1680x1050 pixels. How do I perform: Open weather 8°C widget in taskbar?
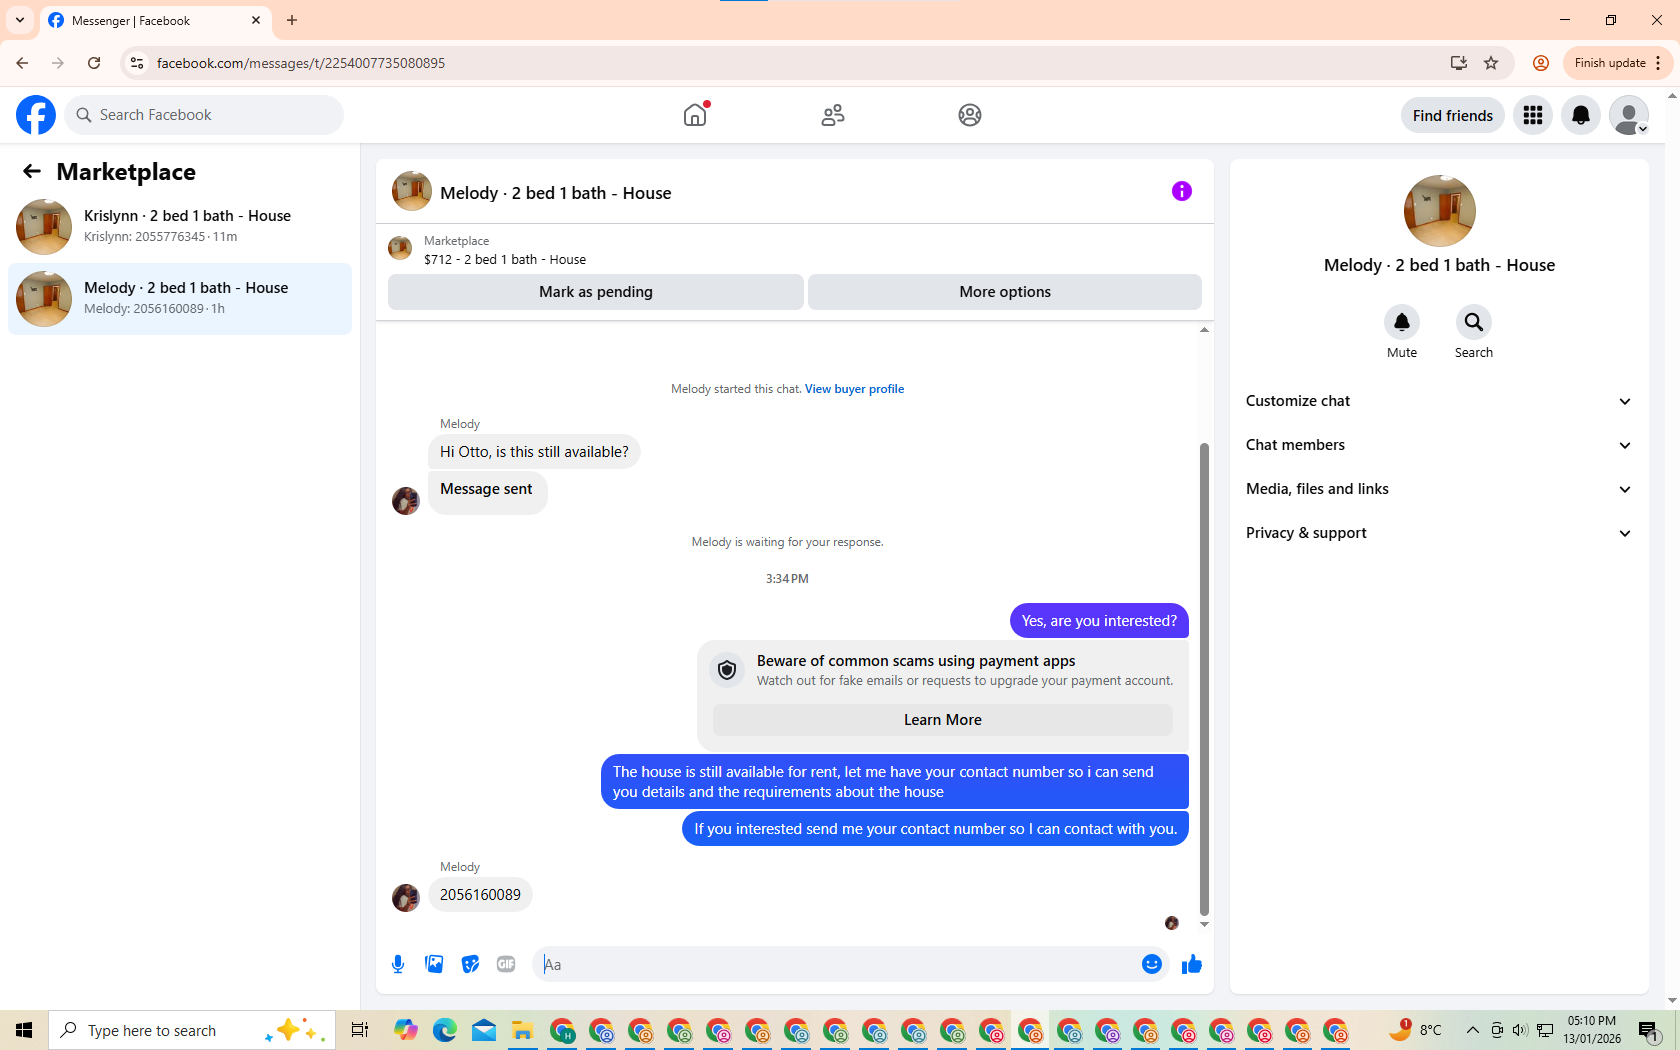pos(1415,1030)
